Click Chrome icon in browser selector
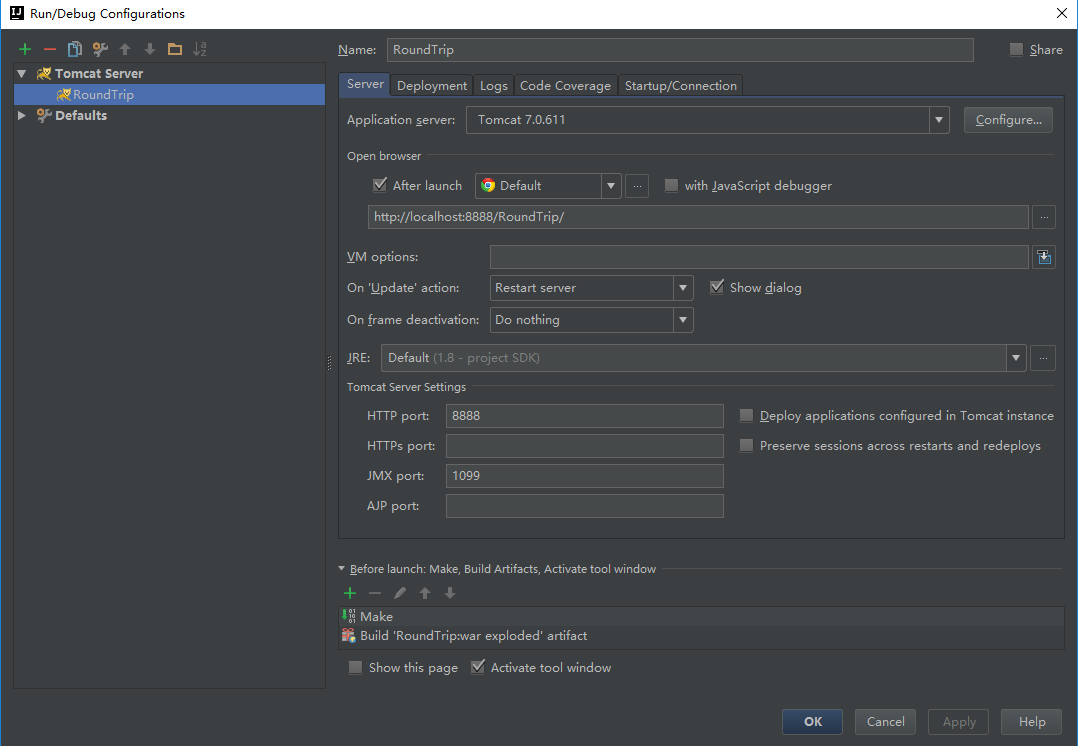The width and height of the screenshot is (1078, 746). (488, 186)
